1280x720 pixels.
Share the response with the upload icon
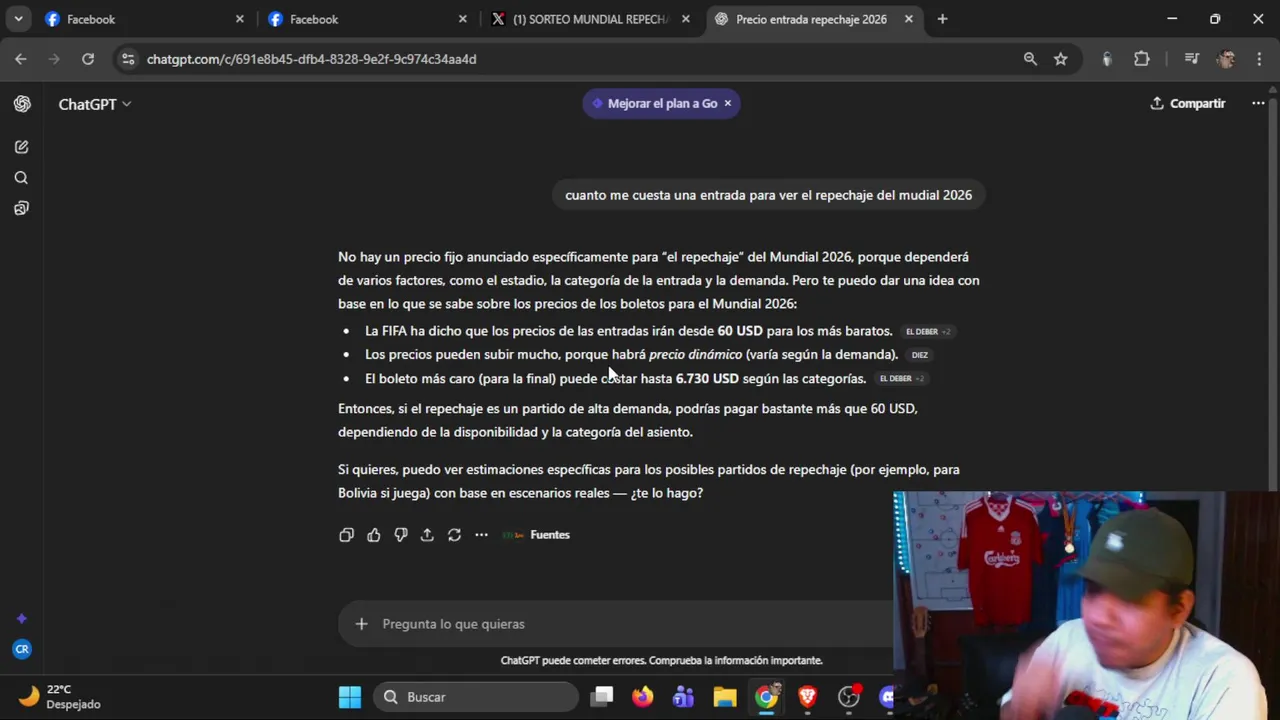click(x=427, y=535)
